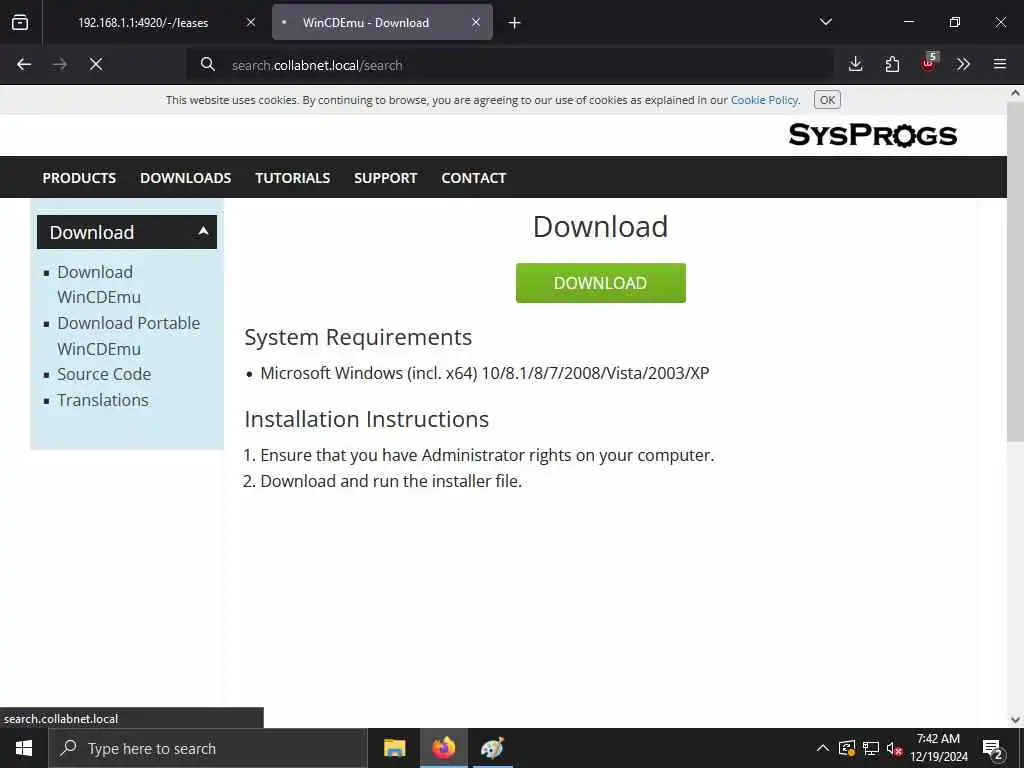The height and width of the screenshot is (768, 1024).
Task: Go back to the previous page
Action: coord(24,64)
